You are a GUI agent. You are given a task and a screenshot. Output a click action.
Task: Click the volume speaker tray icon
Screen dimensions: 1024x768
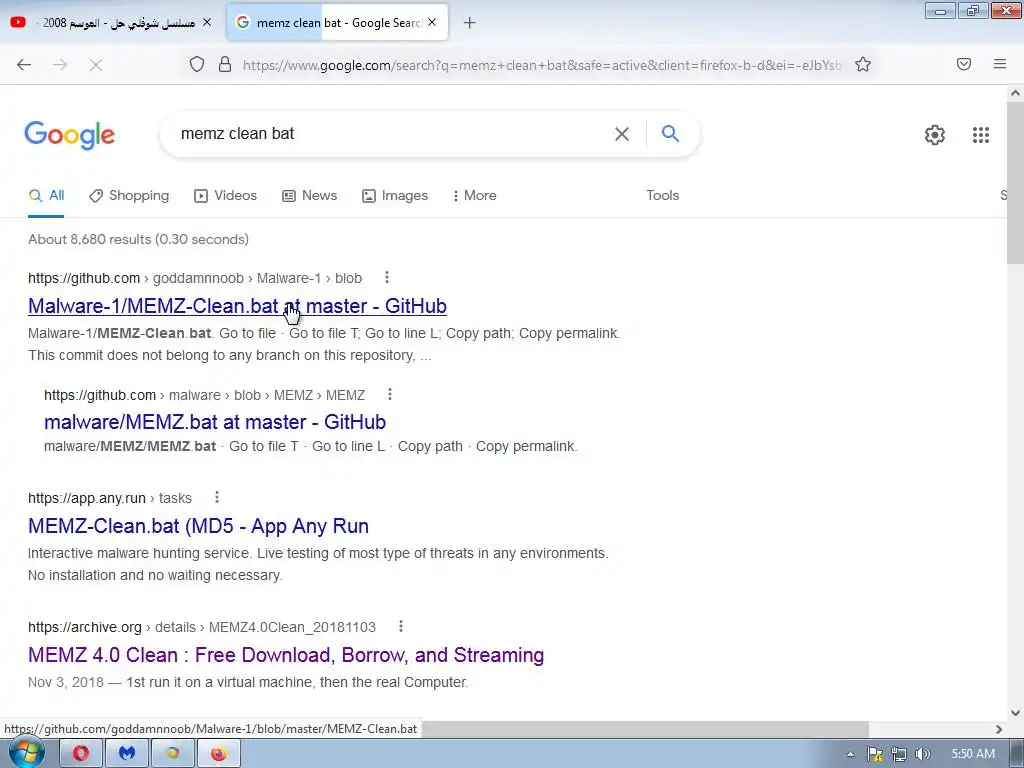click(x=922, y=754)
